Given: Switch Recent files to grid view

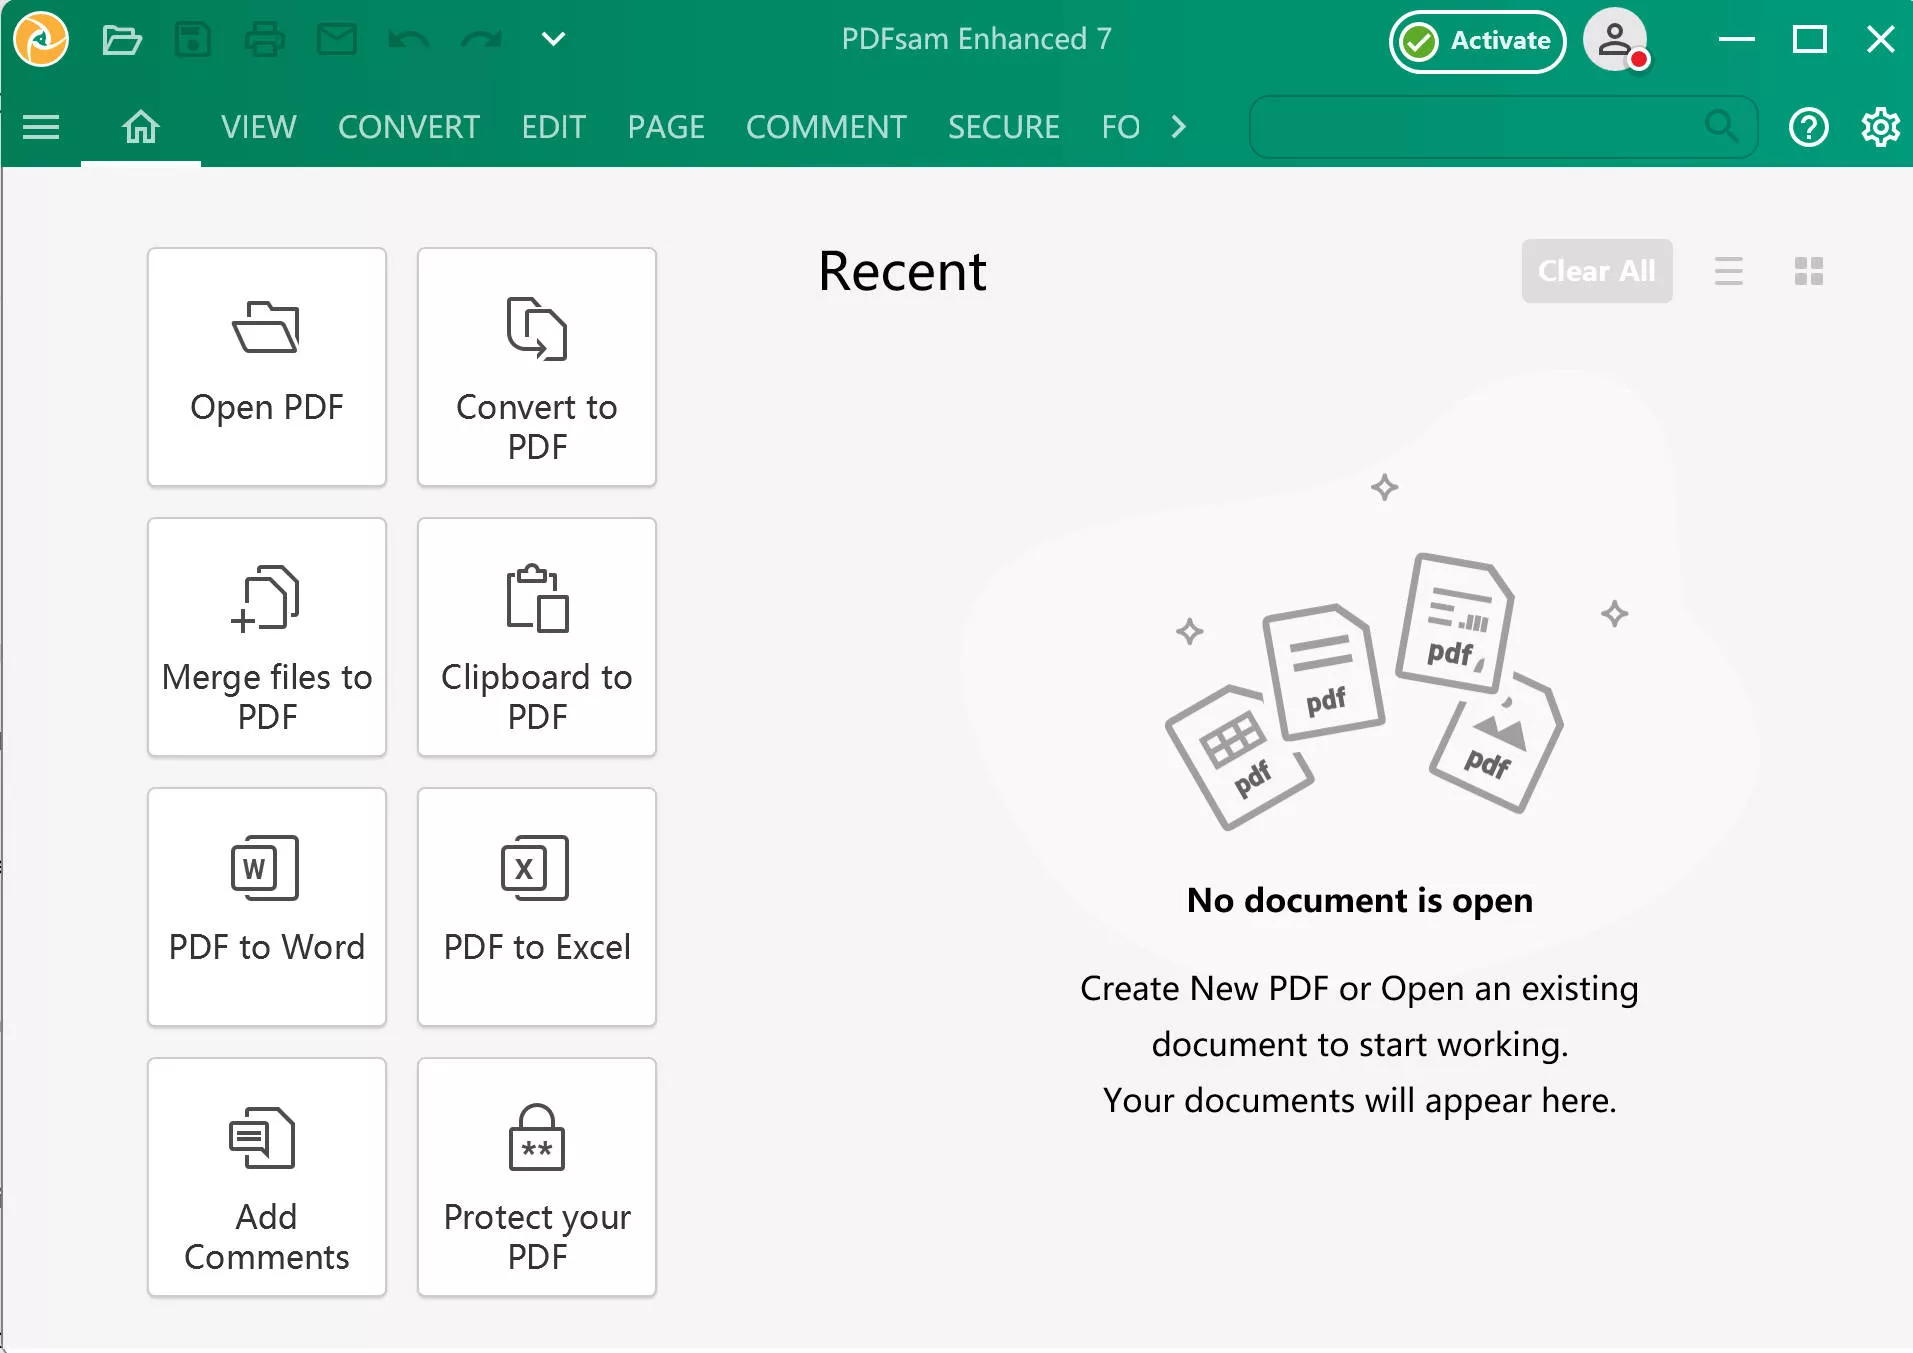Looking at the screenshot, I should point(1808,271).
